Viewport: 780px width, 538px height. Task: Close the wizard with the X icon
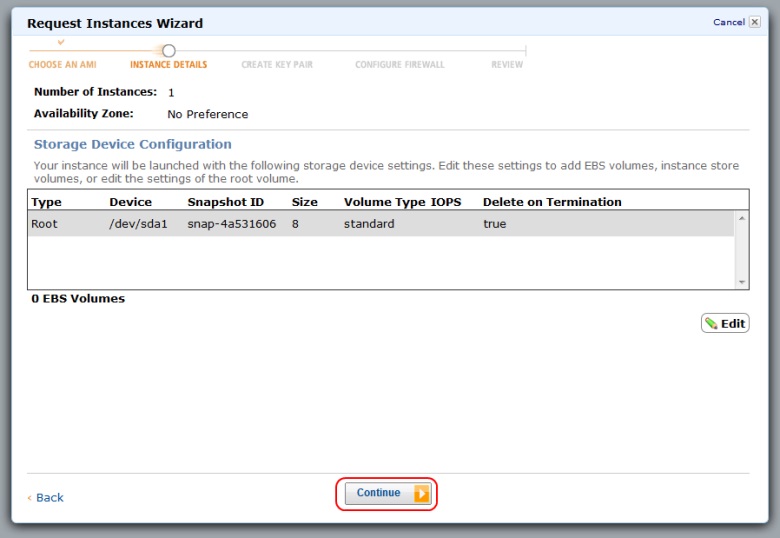[x=755, y=22]
